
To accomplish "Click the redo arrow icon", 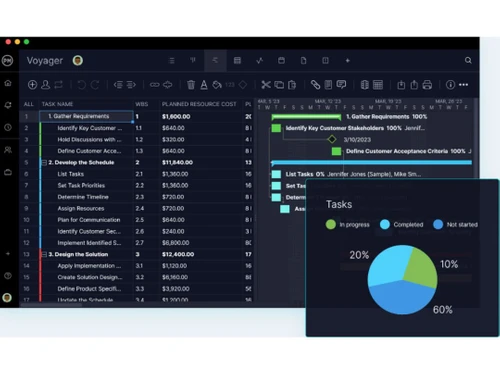I will pyautogui.click(x=95, y=85).
